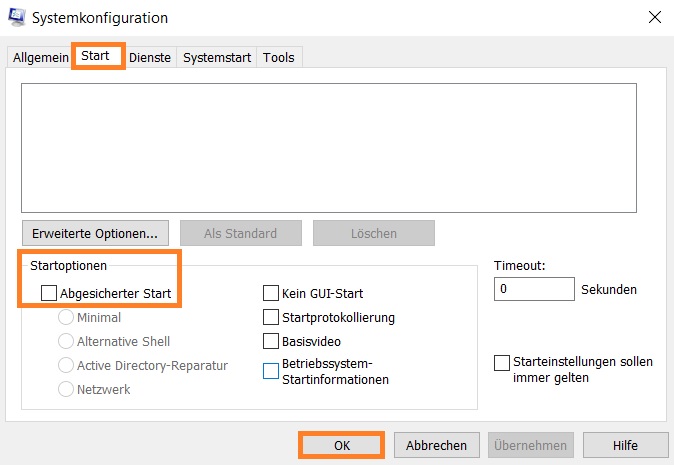Confirm with the OK button

(341, 445)
